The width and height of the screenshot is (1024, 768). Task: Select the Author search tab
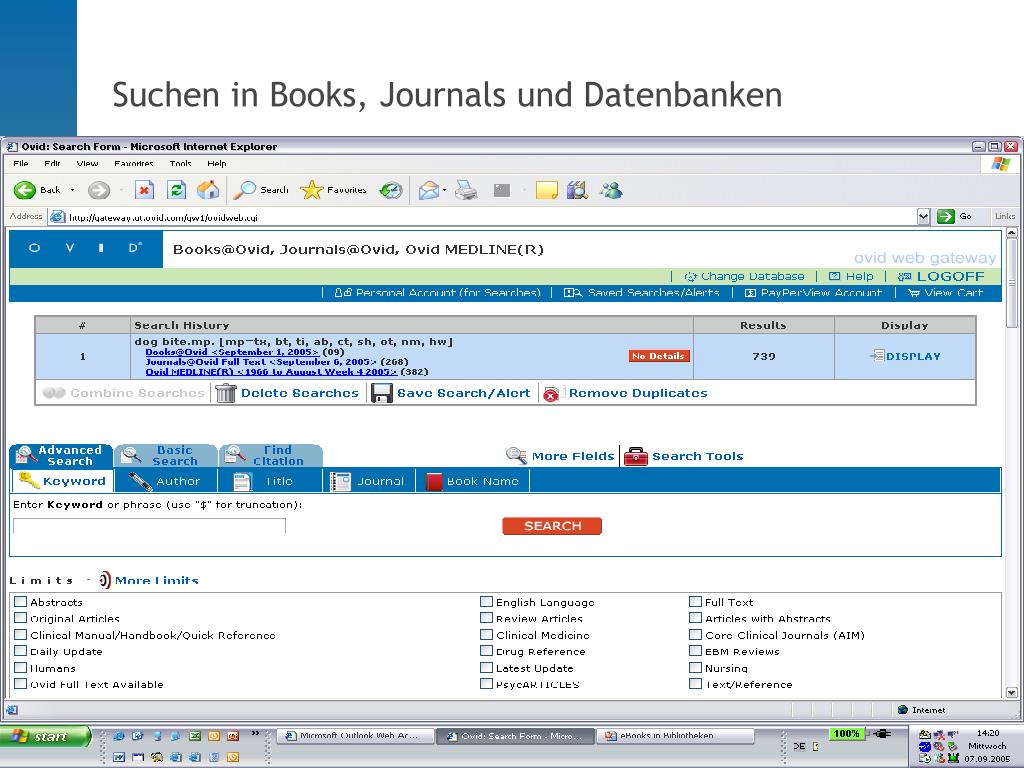pos(165,481)
